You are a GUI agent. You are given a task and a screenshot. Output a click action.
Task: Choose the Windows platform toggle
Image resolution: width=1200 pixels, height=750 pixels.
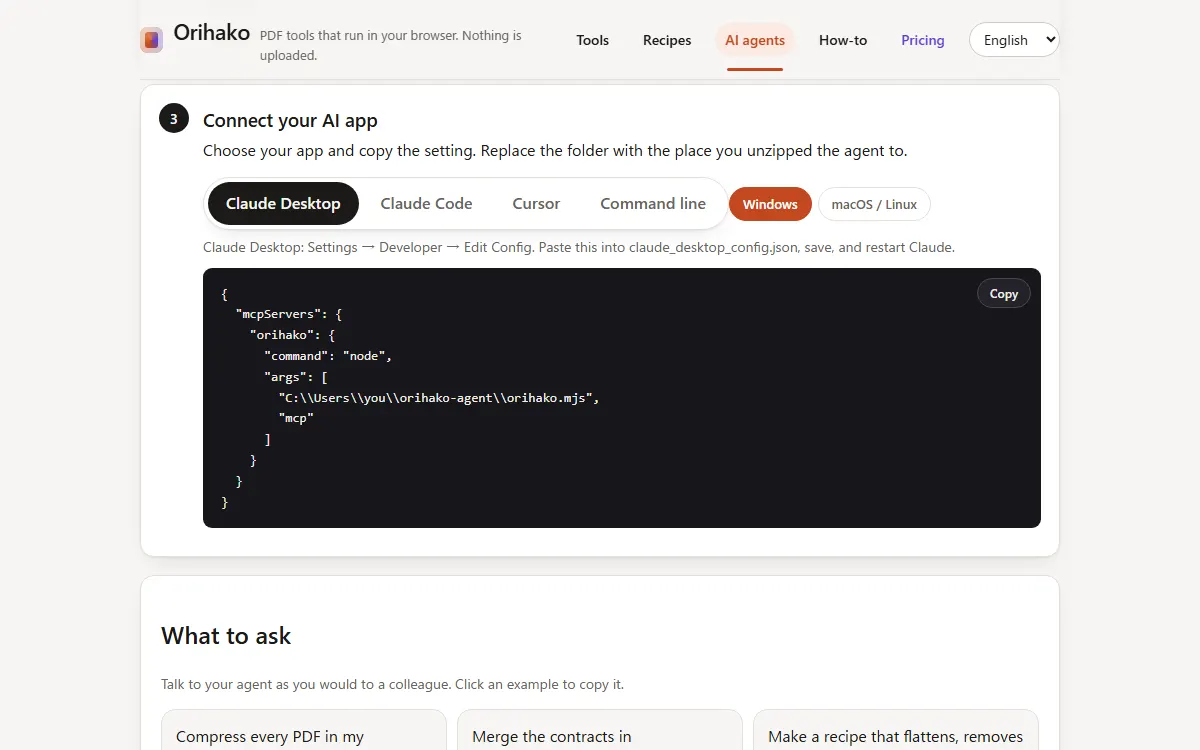coord(770,204)
